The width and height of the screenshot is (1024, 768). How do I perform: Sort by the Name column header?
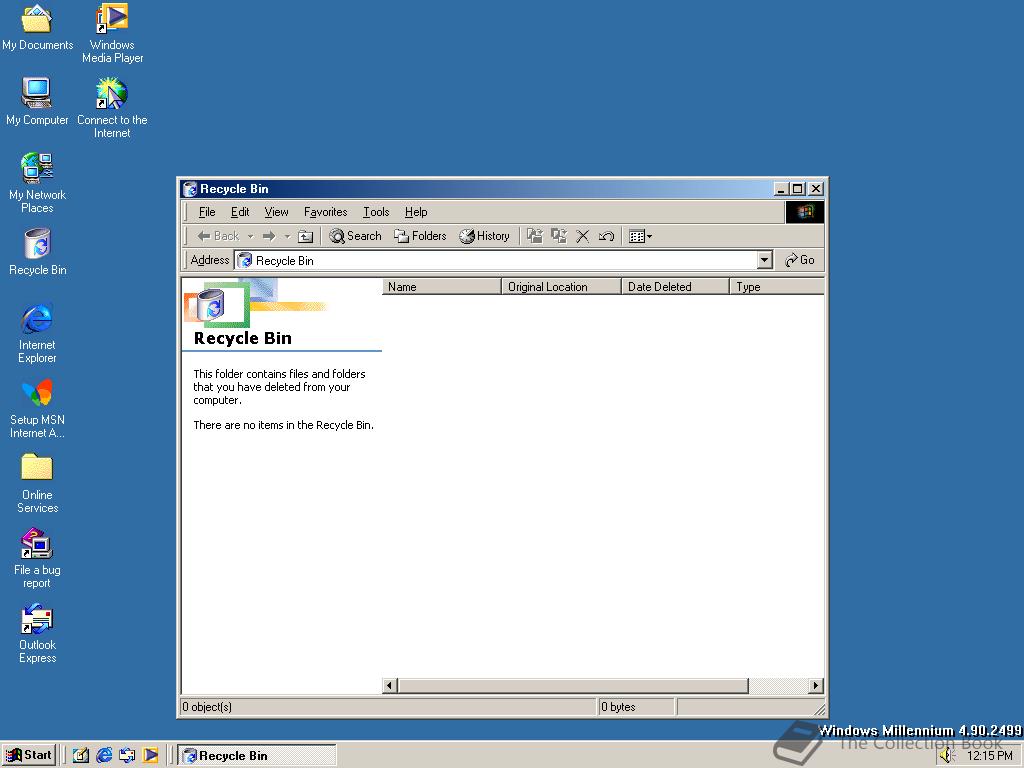pos(441,287)
